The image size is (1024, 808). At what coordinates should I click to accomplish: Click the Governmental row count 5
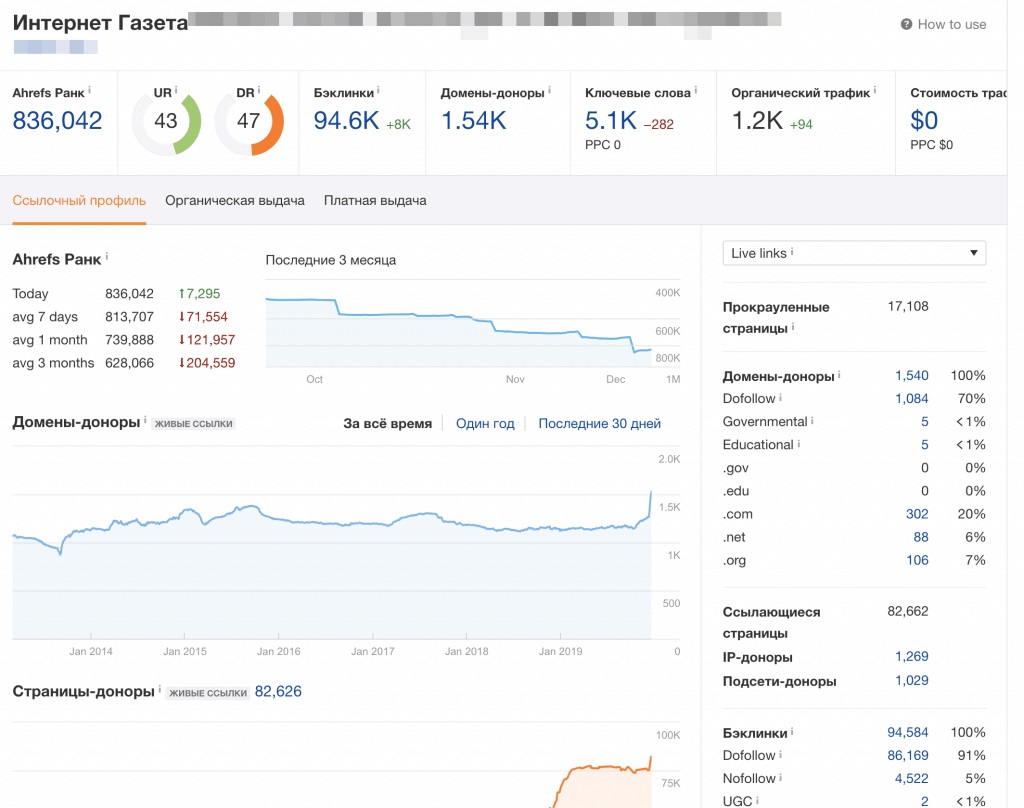[x=925, y=422]
